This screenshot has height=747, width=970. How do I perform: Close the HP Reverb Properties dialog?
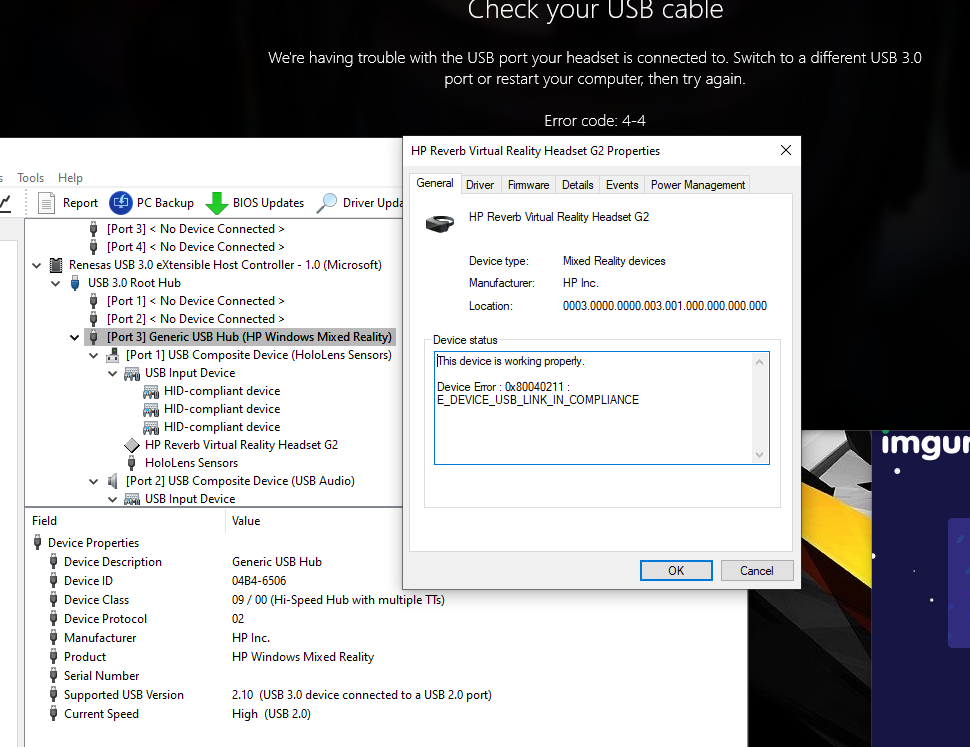pyautogui.click(x=786, y=150)
